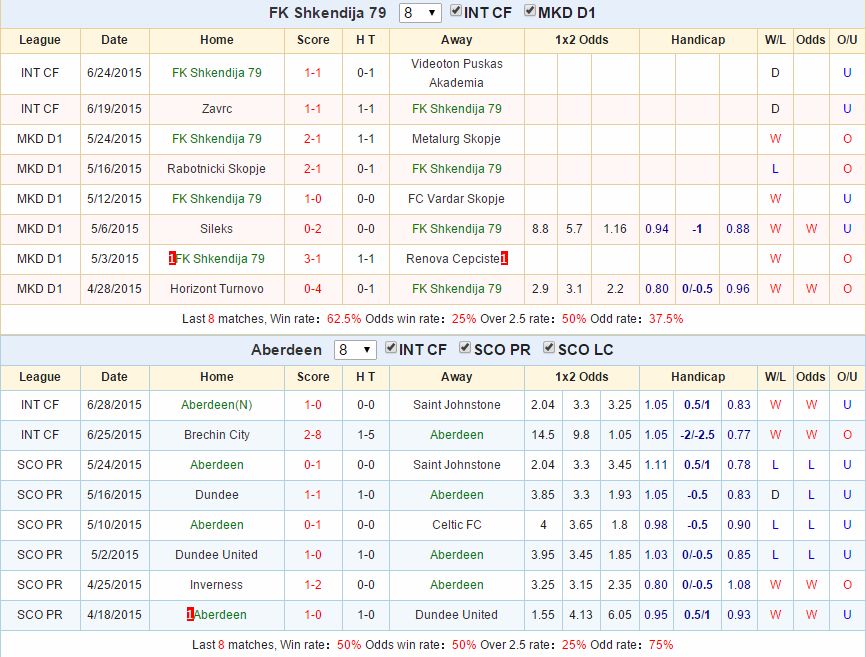Uncheck INT CF filter for FK Shkendija 79
The height and width of the screenshot is (657, 866).
click(456, 11)
